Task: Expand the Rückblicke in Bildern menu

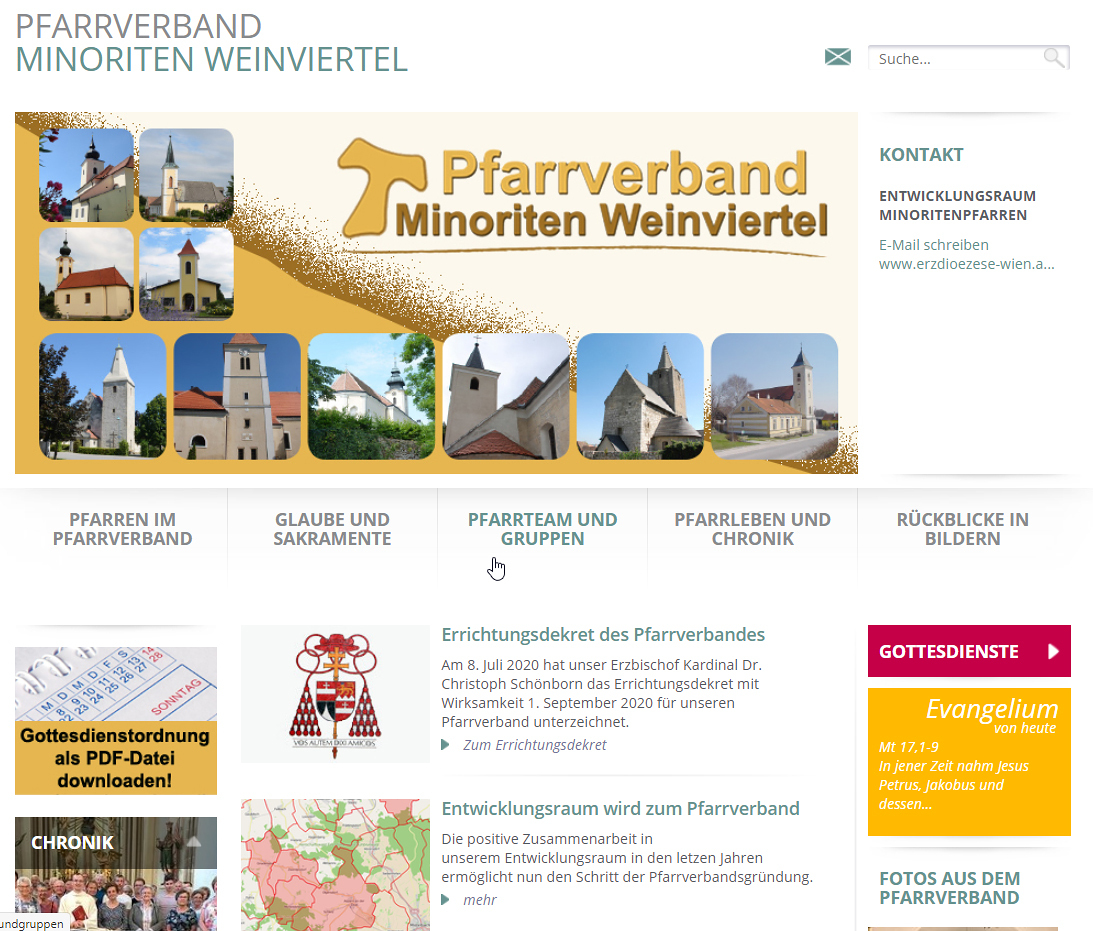Action: point(962,529)
